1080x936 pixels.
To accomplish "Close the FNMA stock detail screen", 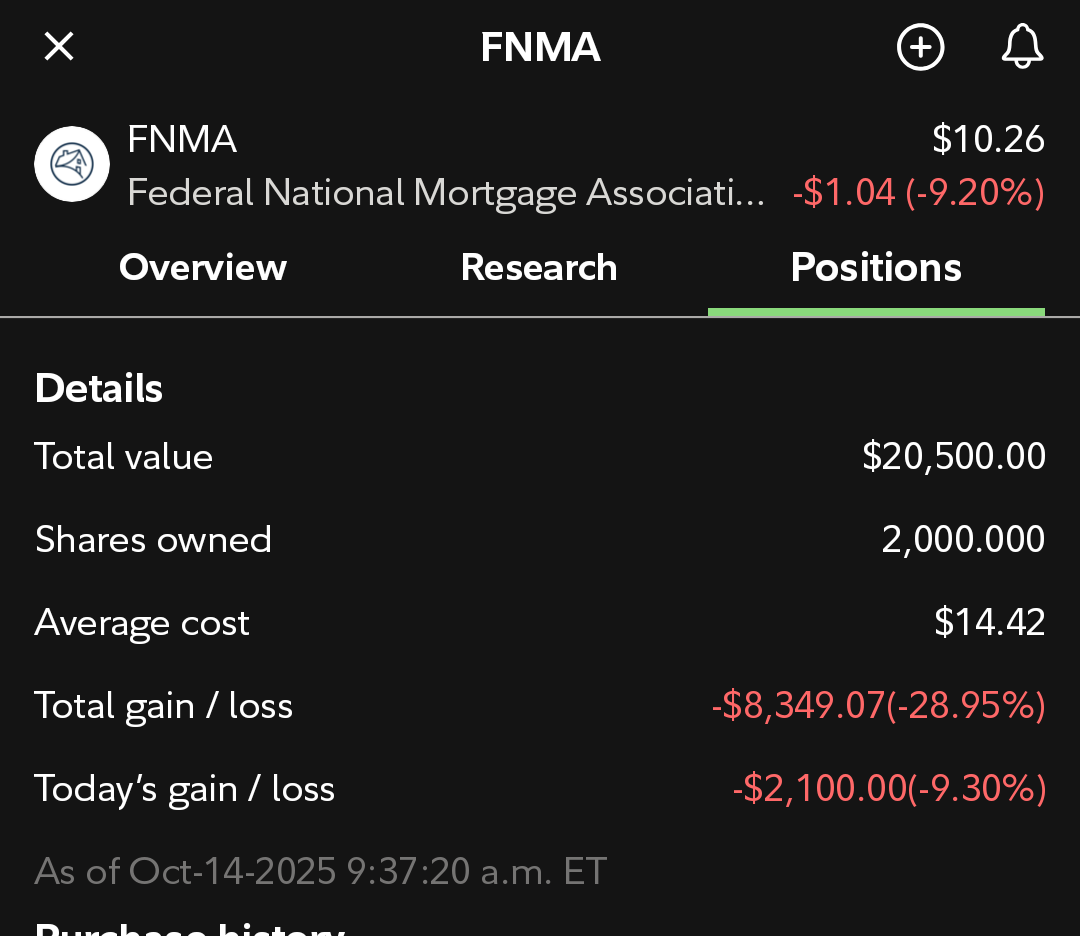I will pos(59,47).
